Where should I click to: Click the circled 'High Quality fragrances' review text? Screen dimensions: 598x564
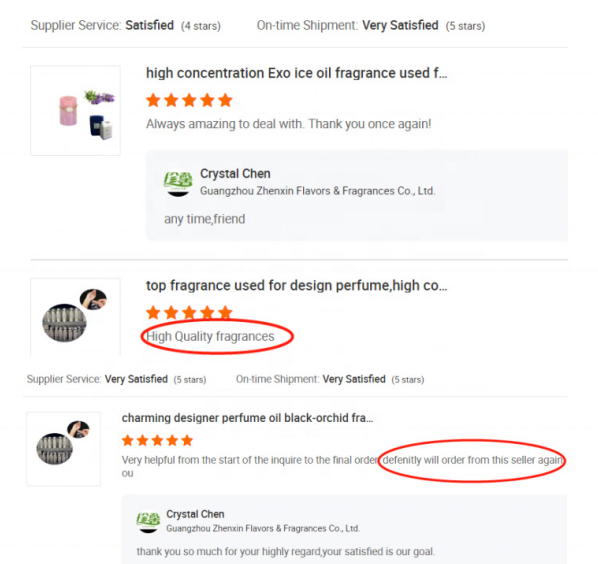[x=210, y=336]
